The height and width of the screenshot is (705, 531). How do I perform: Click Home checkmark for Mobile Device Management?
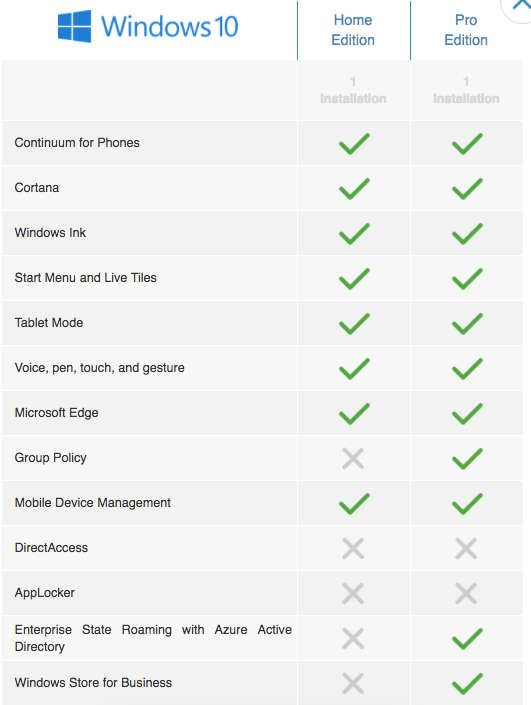[x=354, y=504]
